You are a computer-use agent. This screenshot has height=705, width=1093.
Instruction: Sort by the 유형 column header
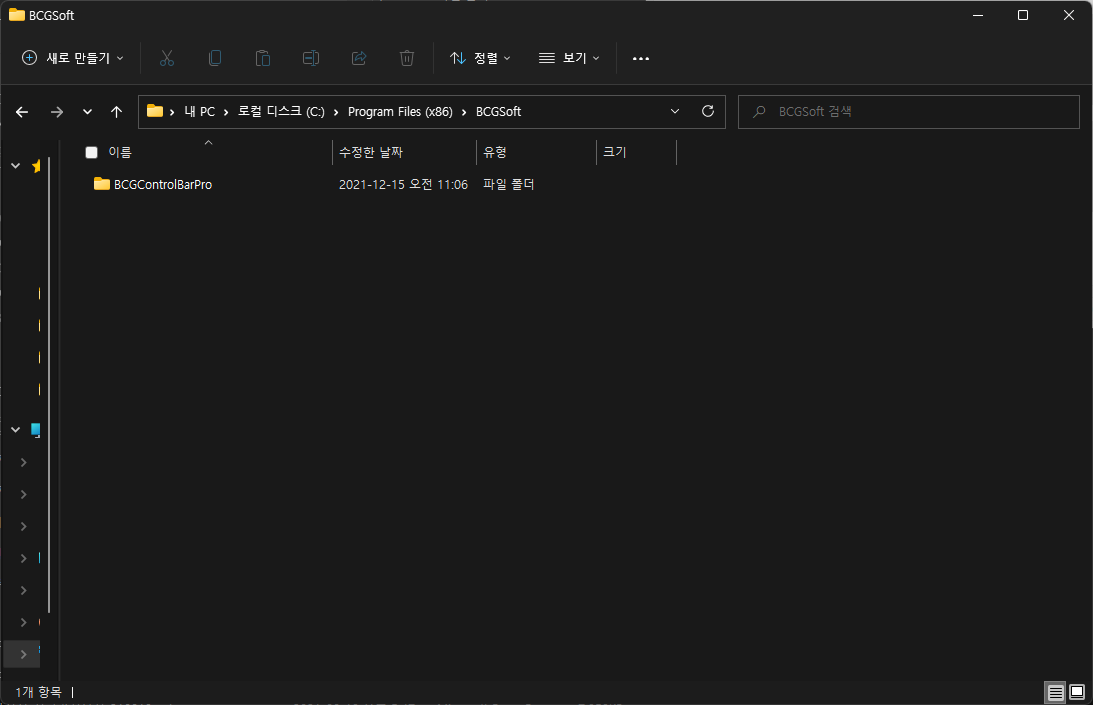[x=495, y=152]
